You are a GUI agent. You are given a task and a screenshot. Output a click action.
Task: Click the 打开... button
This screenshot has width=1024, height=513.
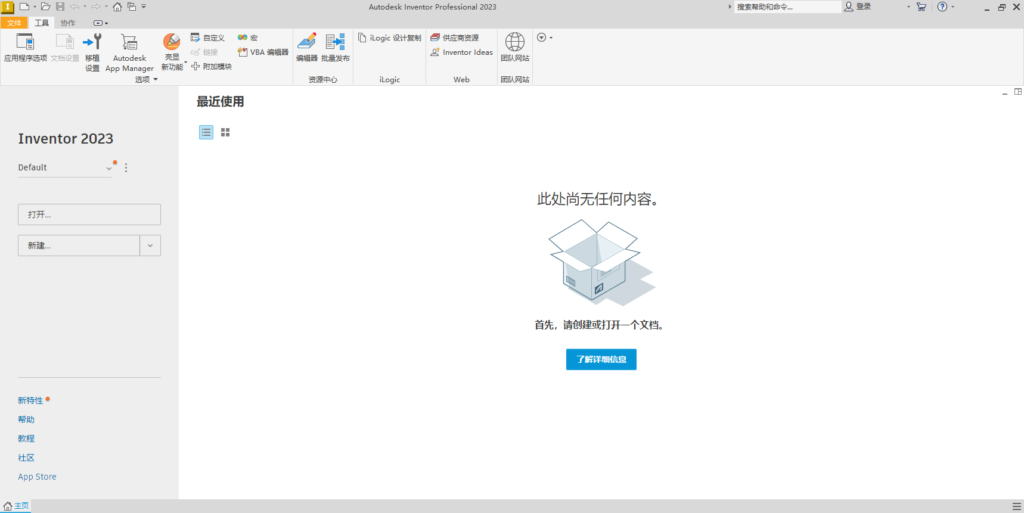89,214
